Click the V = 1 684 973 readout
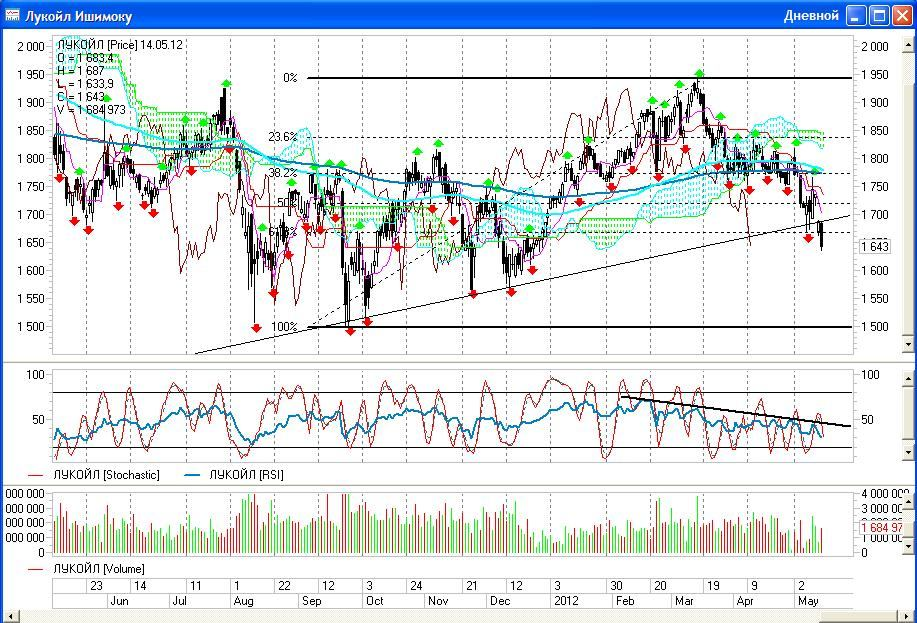Viewport: 917px width, 623px height. point(91,109)
